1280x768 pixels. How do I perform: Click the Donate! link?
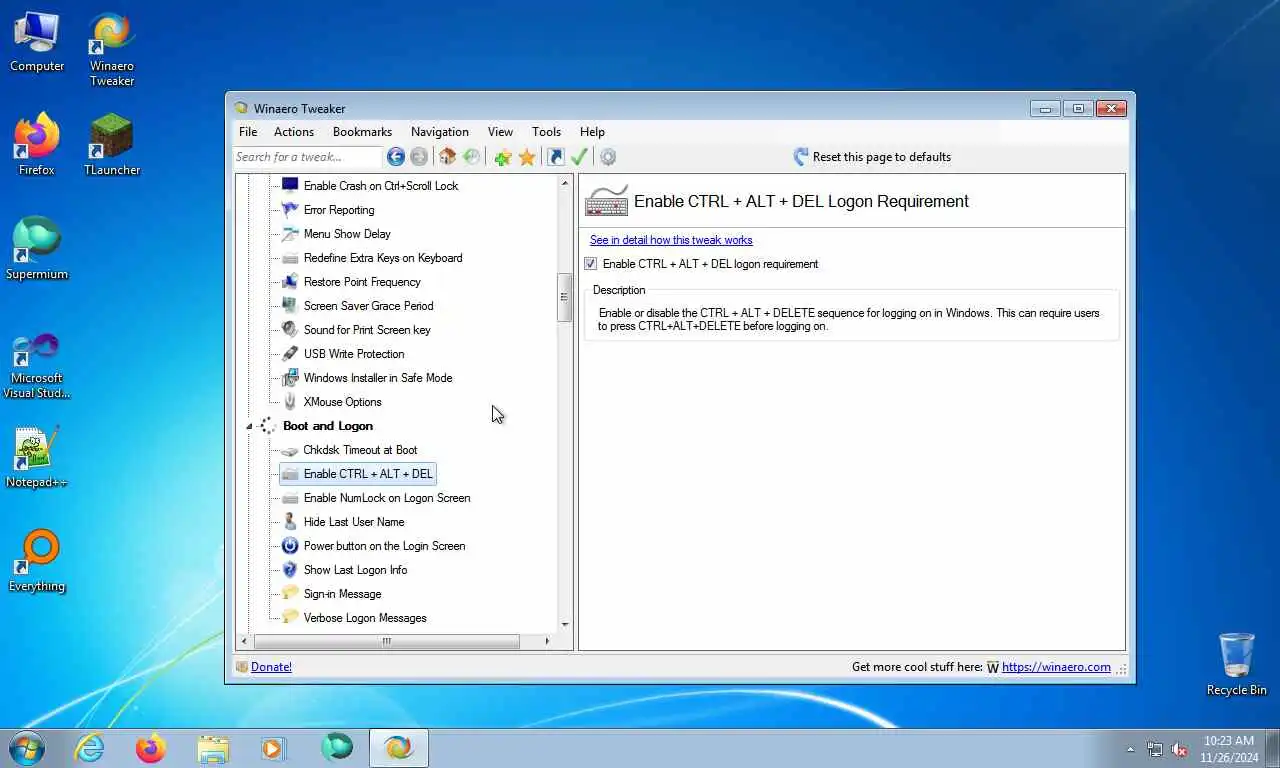[x=271, y=667]
